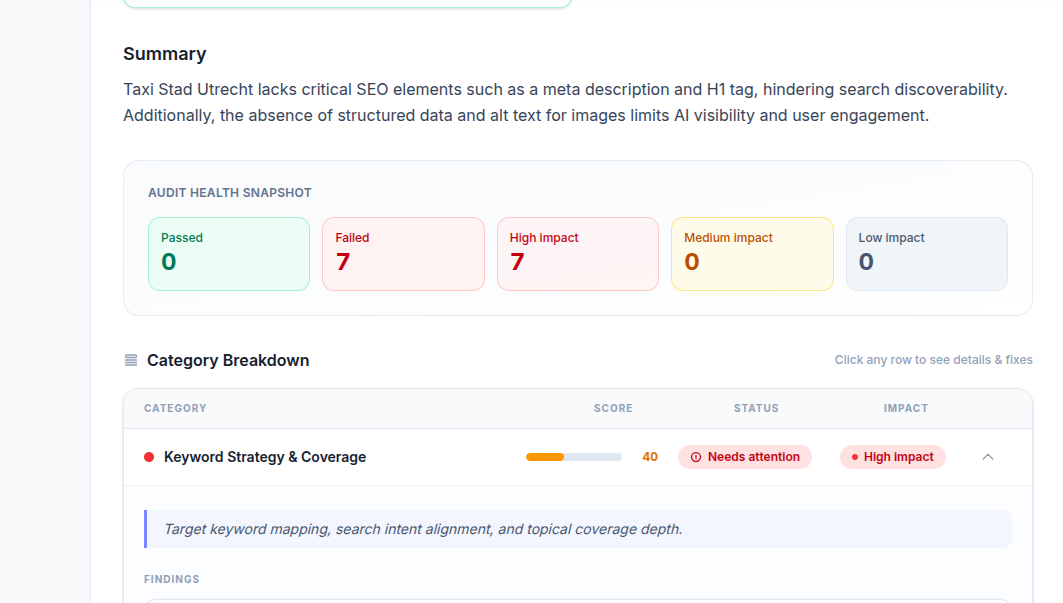Viewport: 1063px width, 603px height.
Task: Click the Category Breakdown heading
Action: [228, 360]
